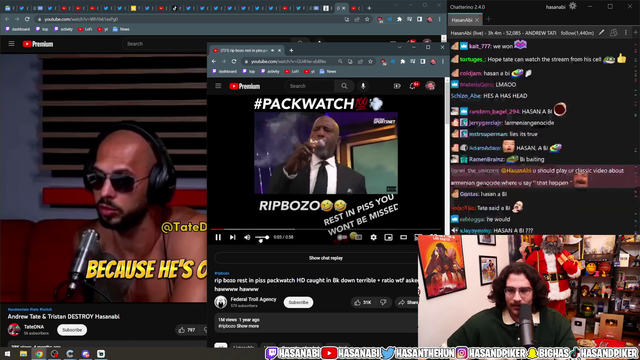Click @HasanAbi mention in highlighted message
640x360 pixels.
(x=516, y=171)
